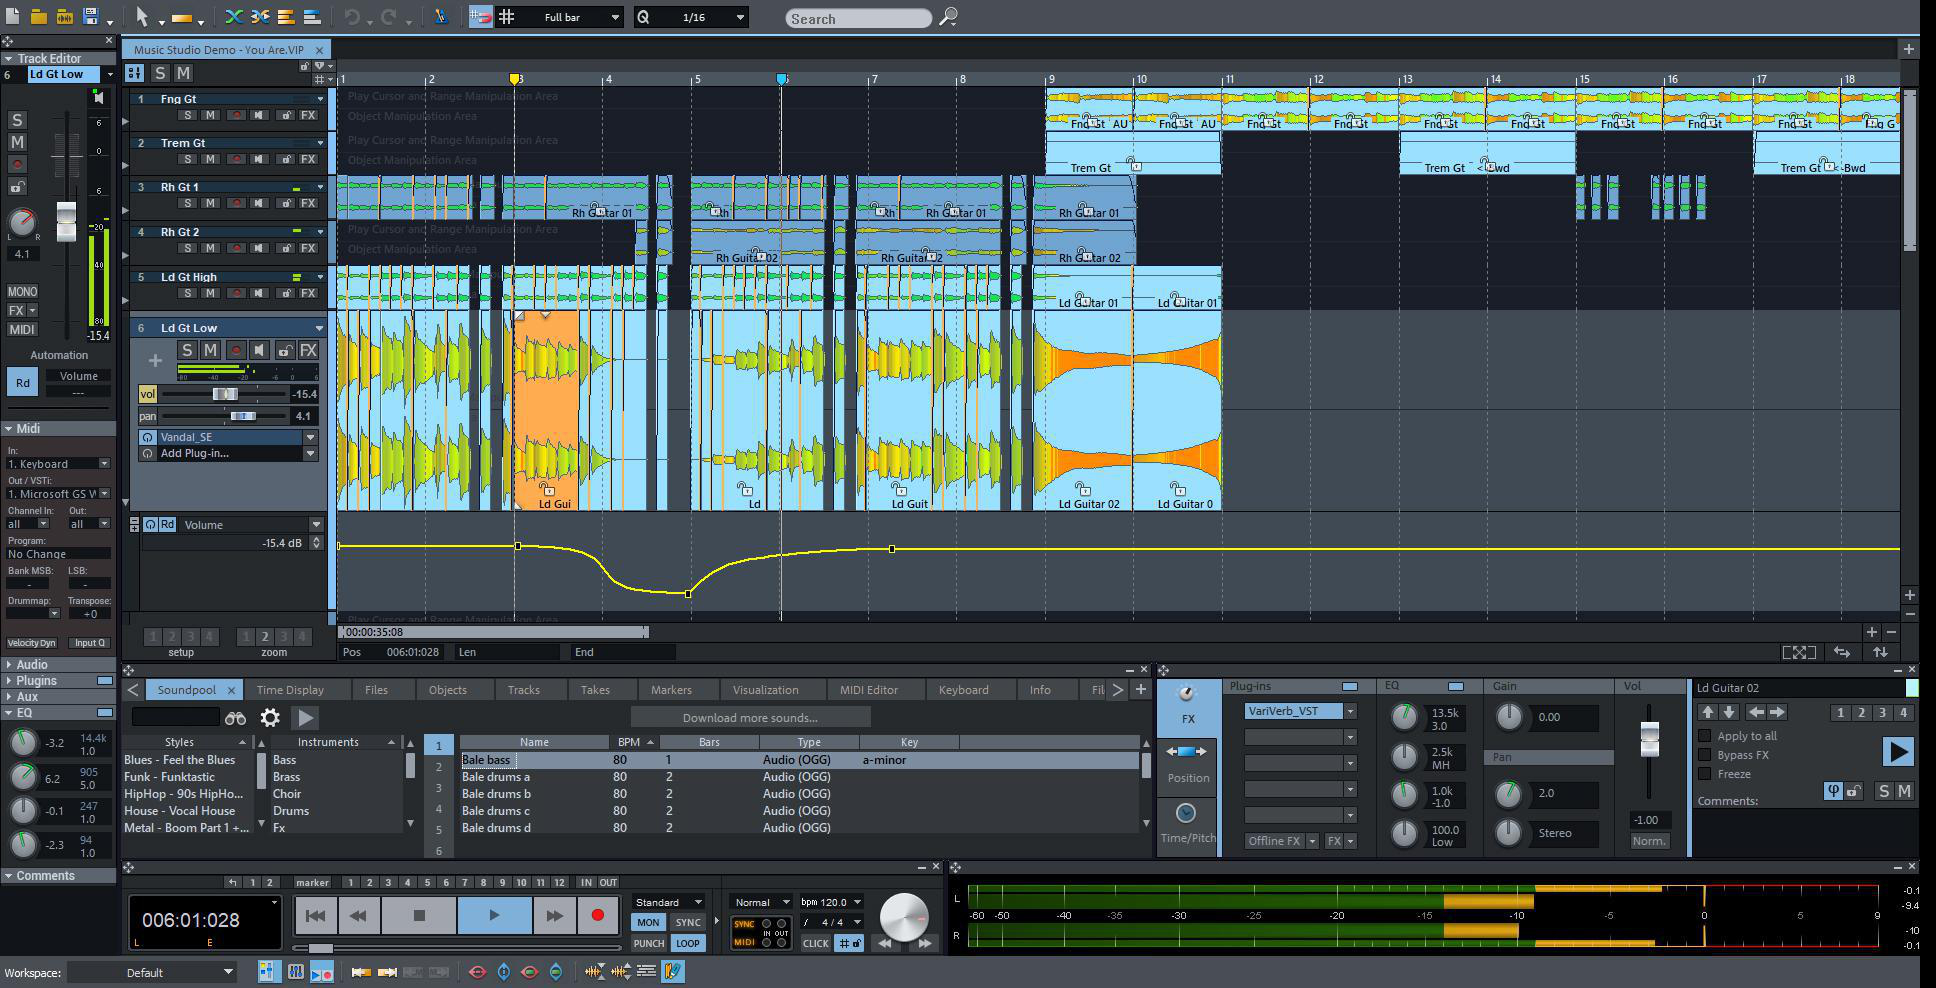Toggle the snap magnet icon
The height and width of the screenshot is (988, 1936).
coord(481,17)
